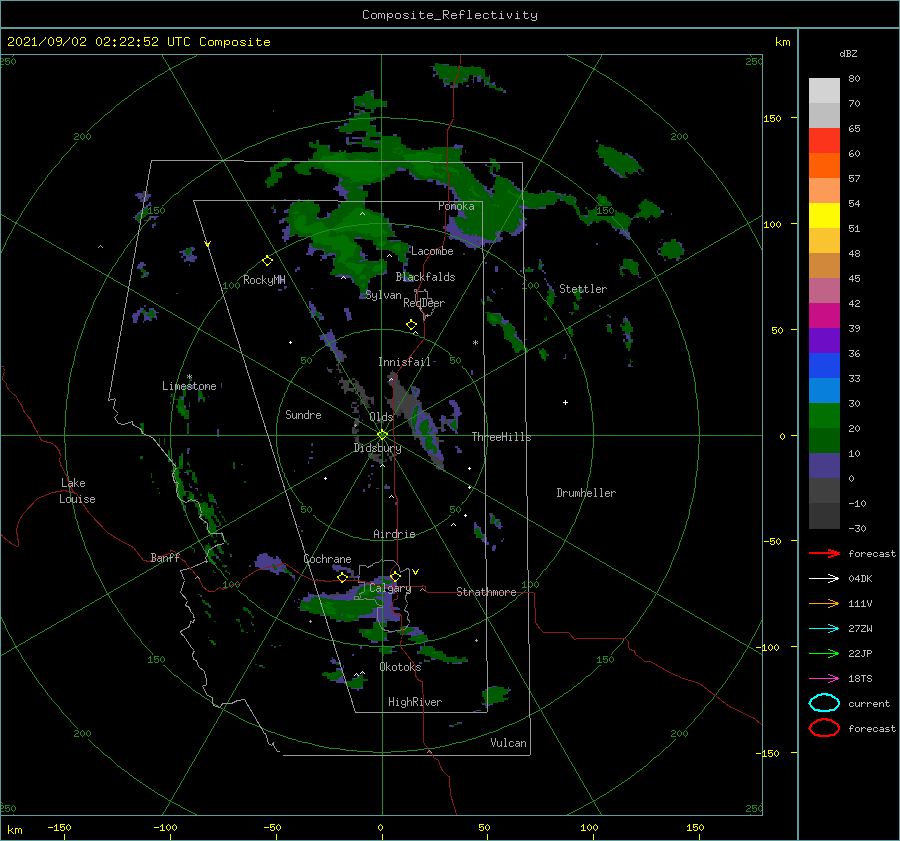This screenshot has width=900, height=841.
Task: Select the HighRiver label
Action: (x=415, y=702)
